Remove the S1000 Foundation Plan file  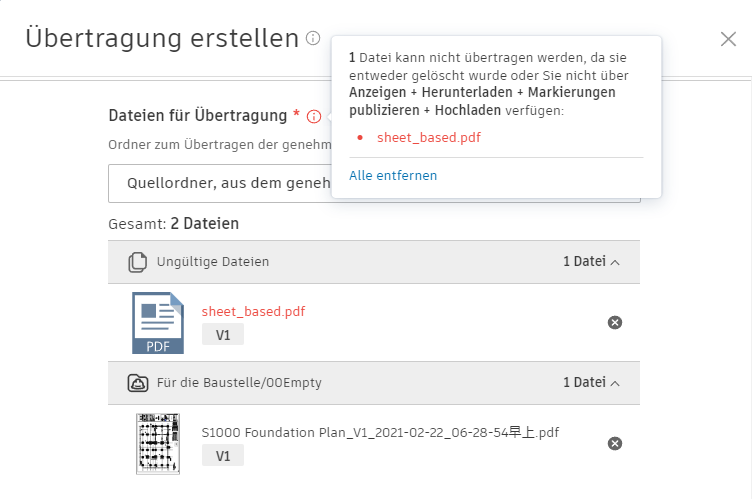(x=615, y=443)
